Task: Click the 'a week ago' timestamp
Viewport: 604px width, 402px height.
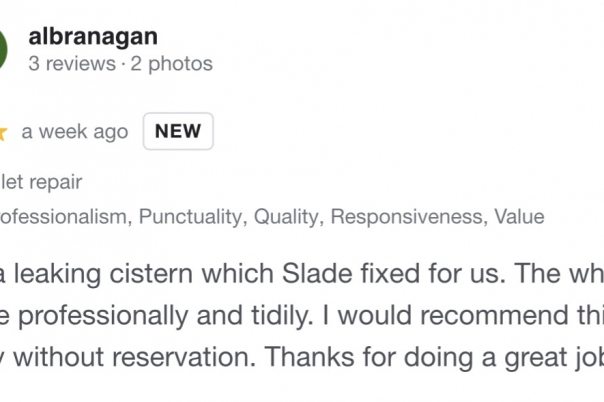Action: (75, 132)
